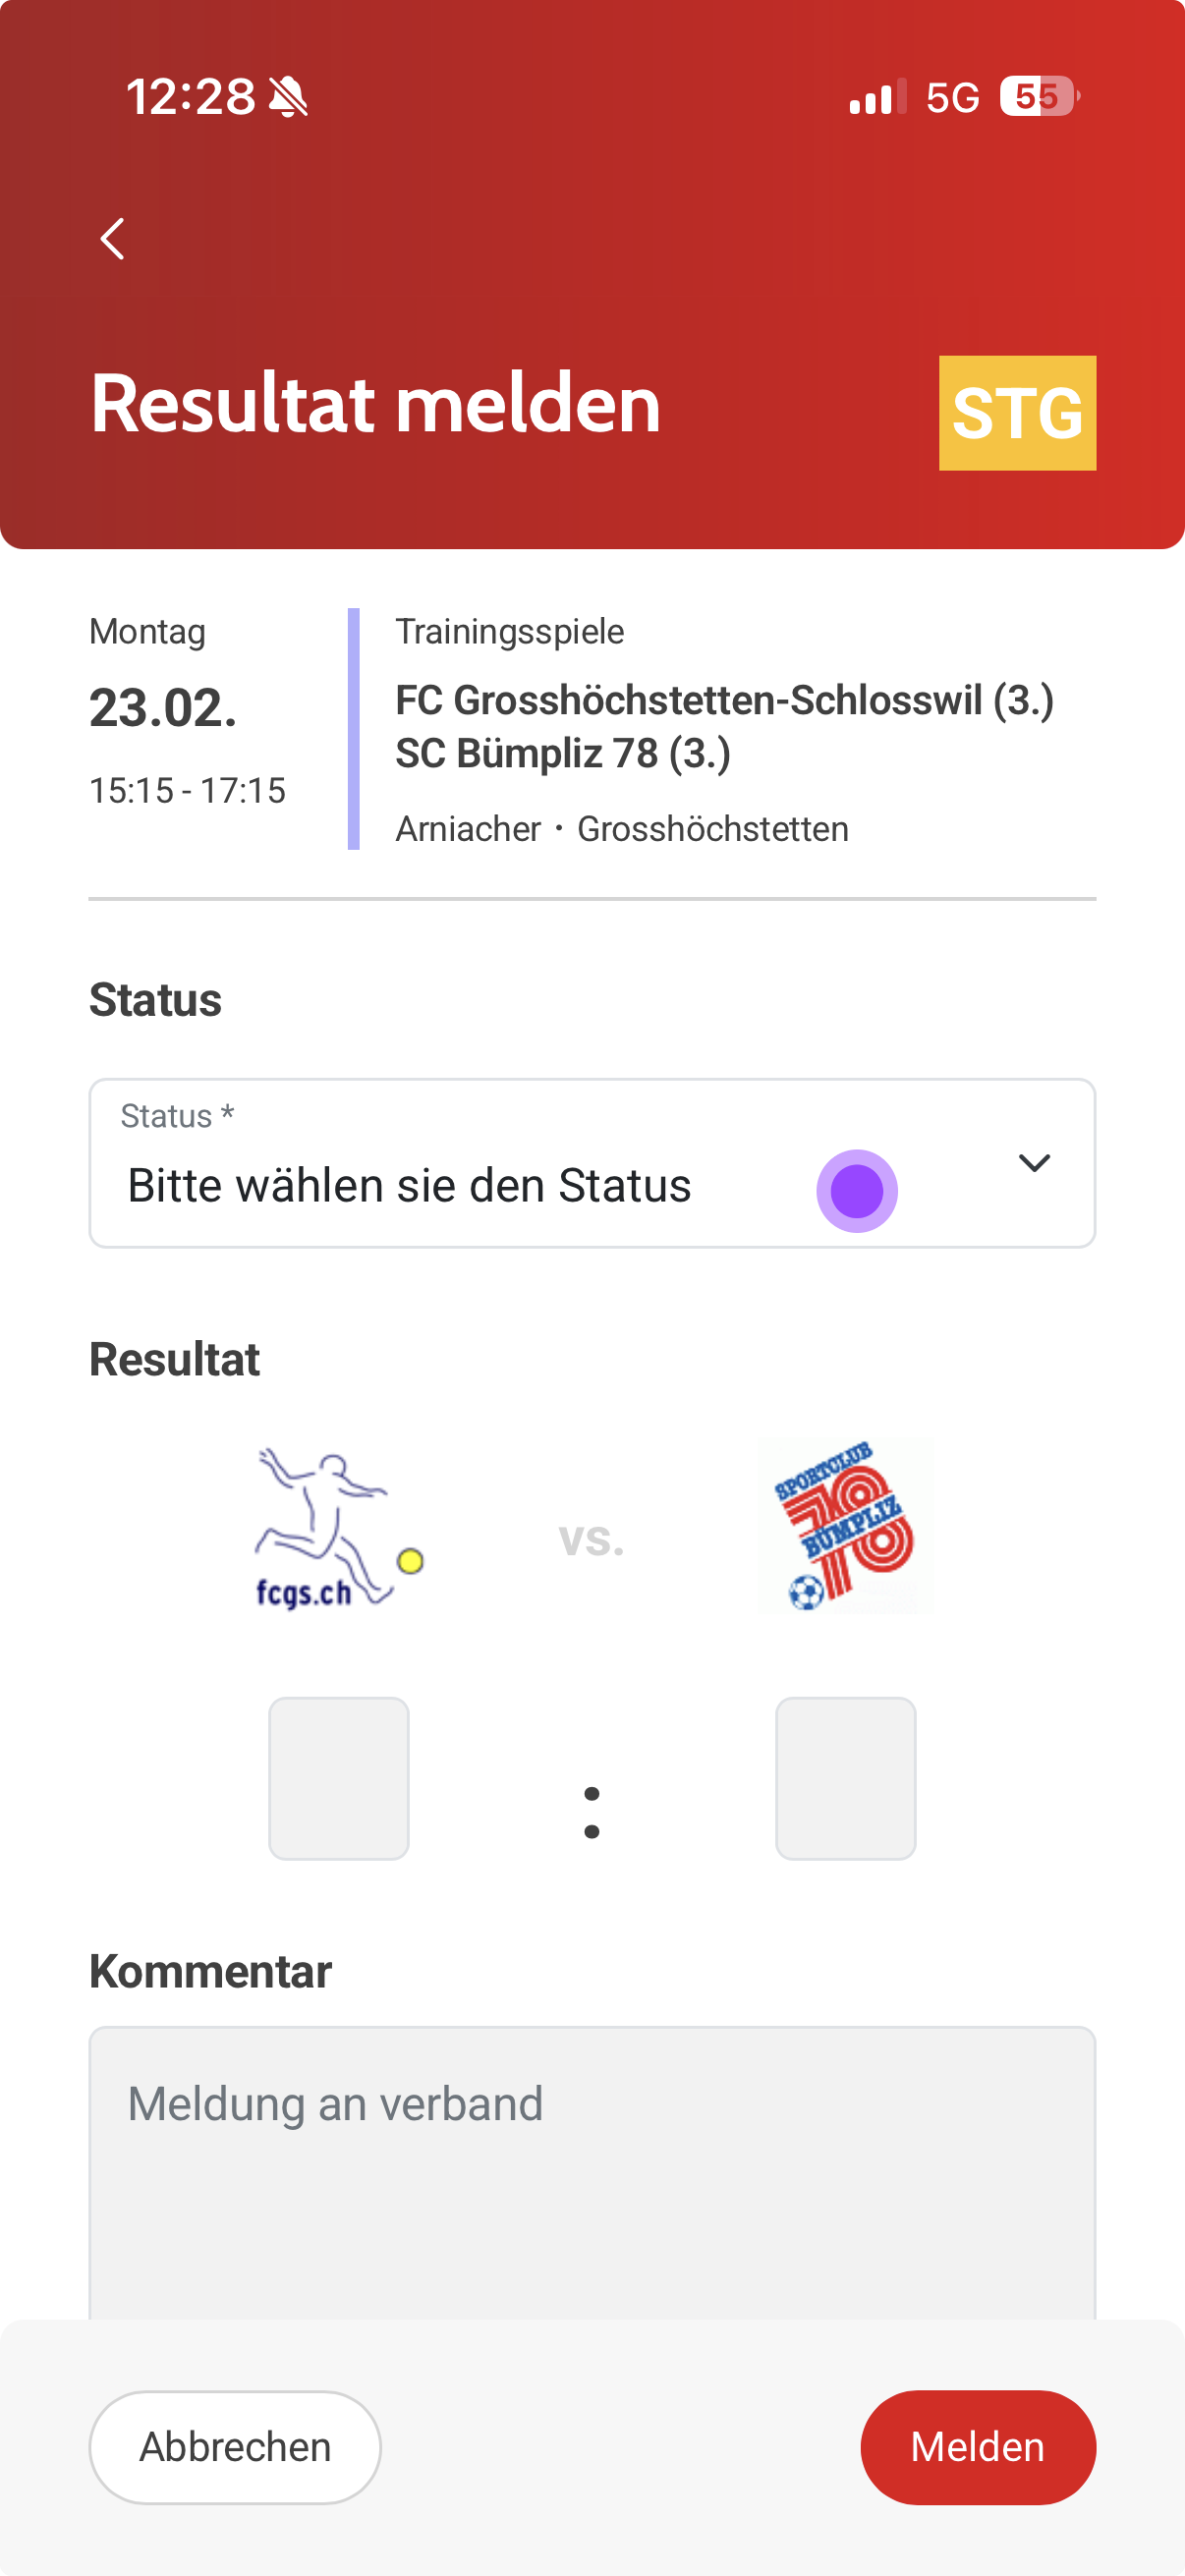The image size is (1185, 2576).
Task: Open the Status dropdown chevron
Action: (1033, 1163)
